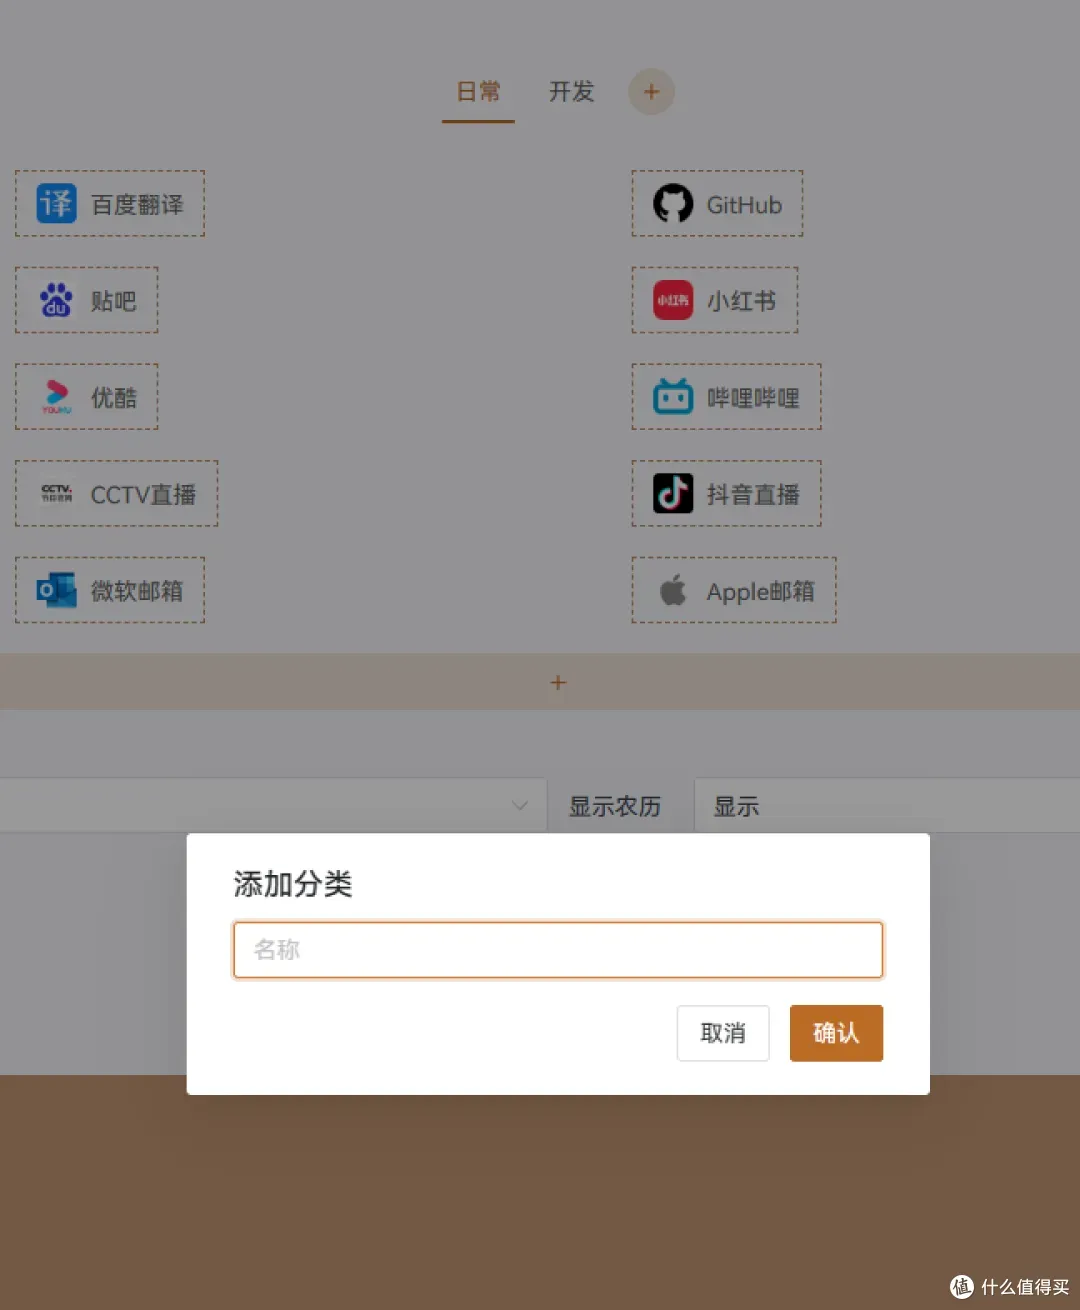The image size is (1080, 1310).
Task: Click the Xiaohongshu red icon
Action: coord(673,300)
